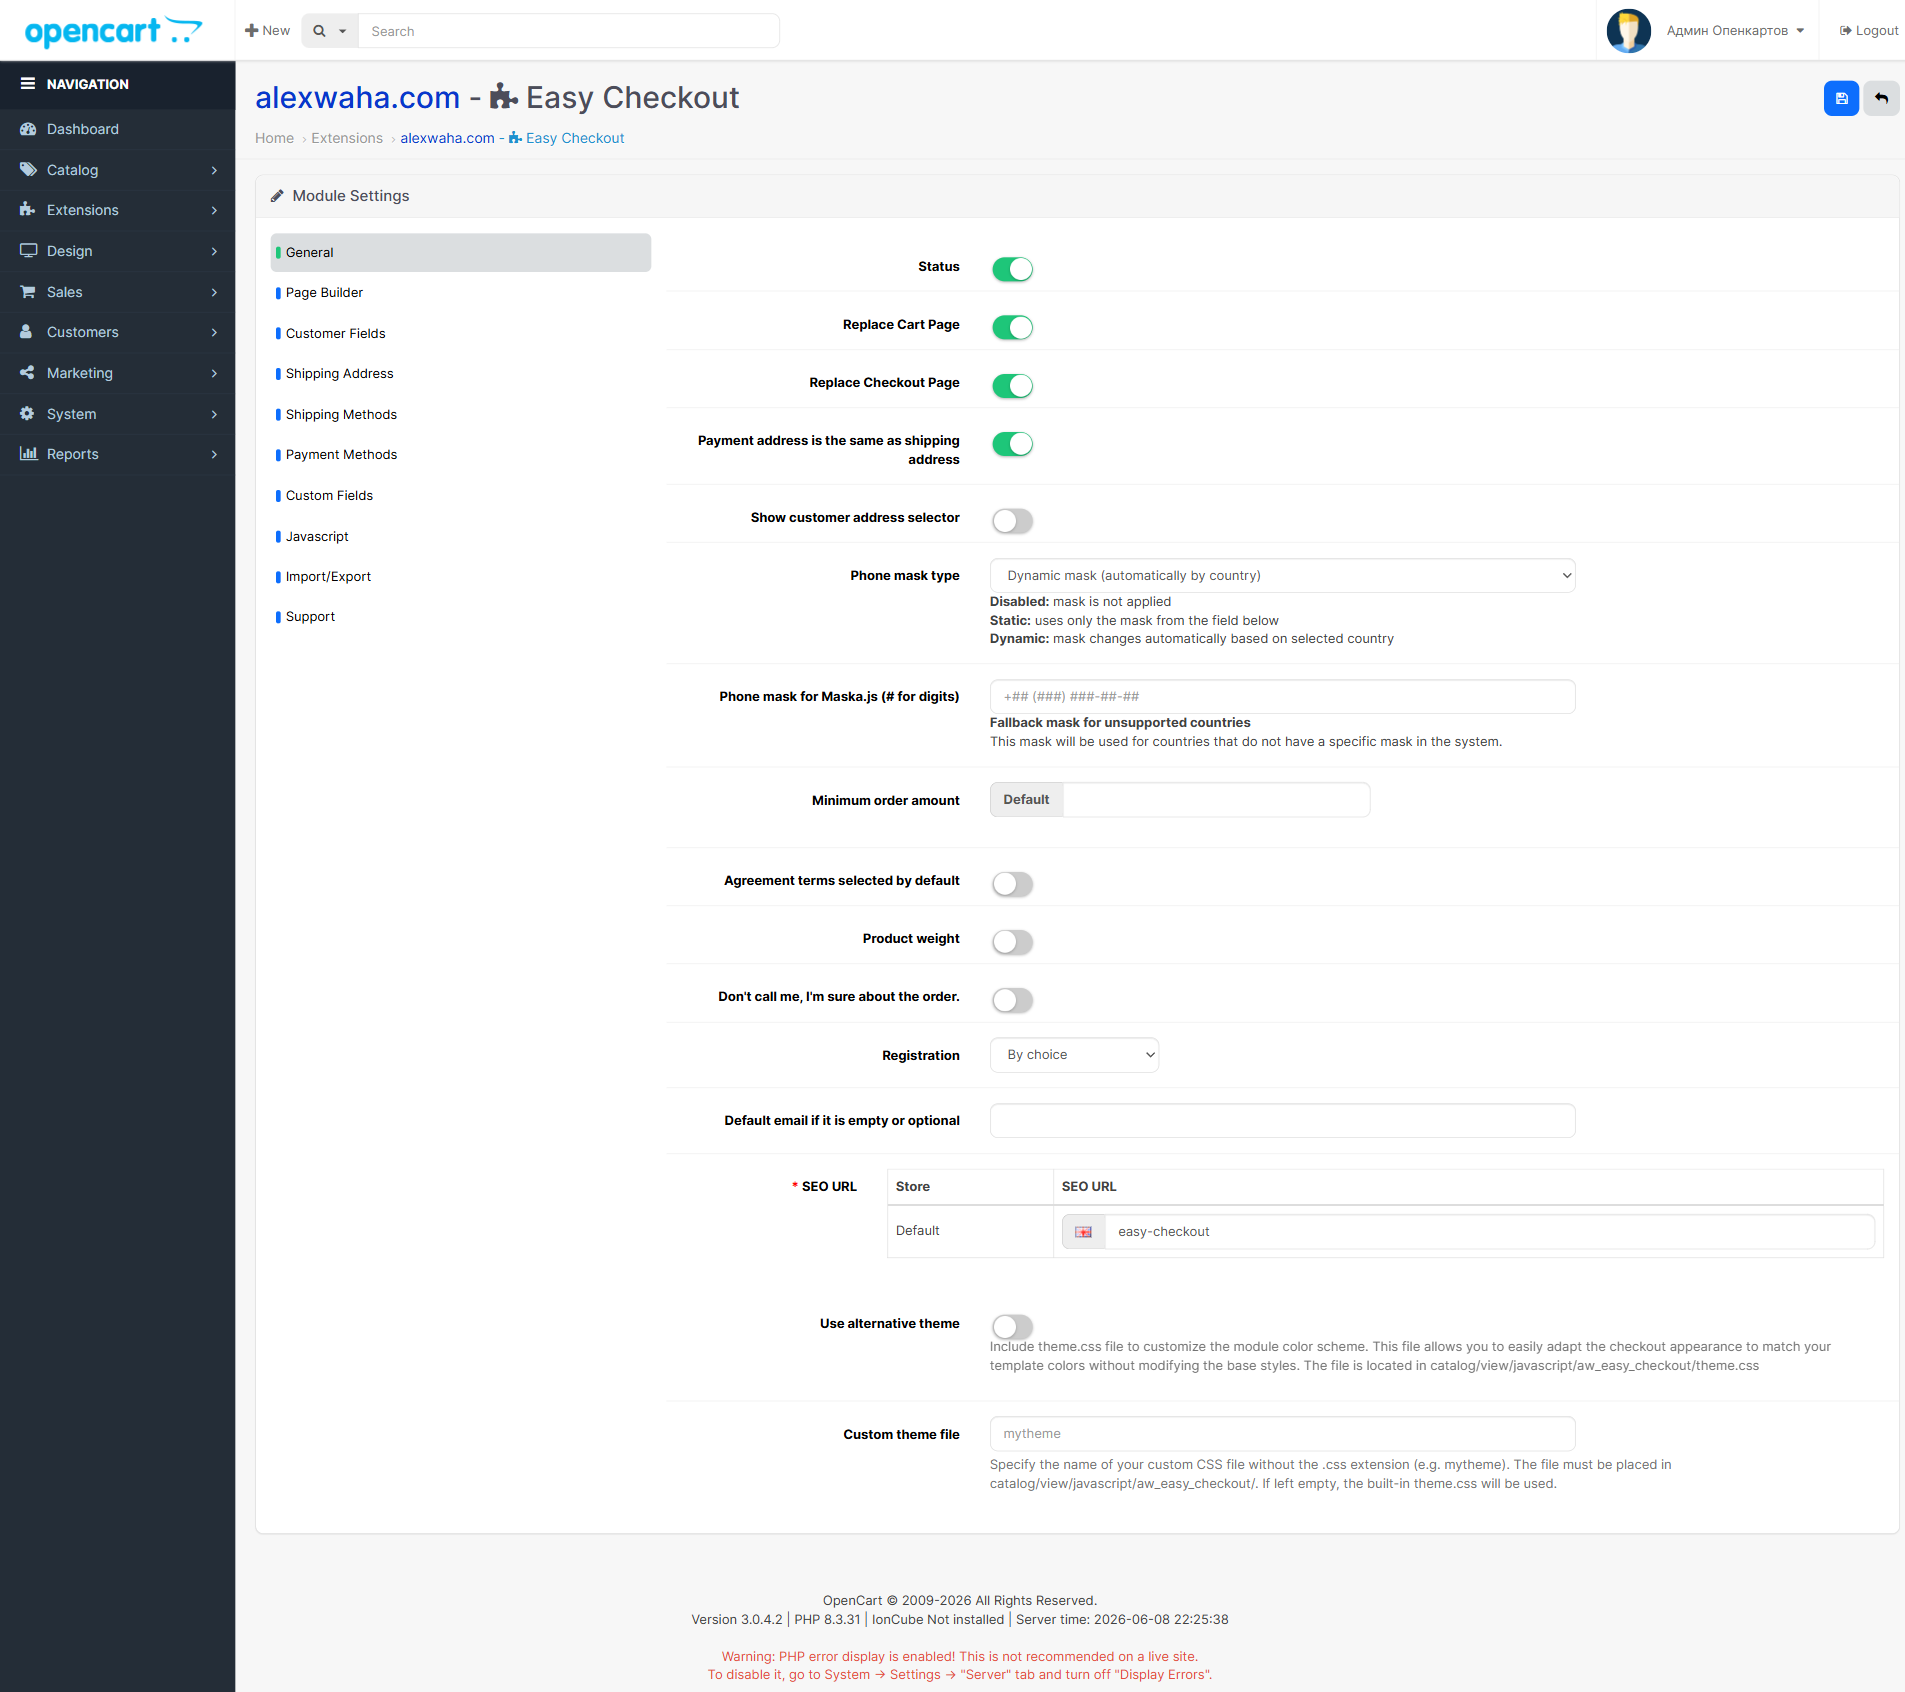This screenshot has width=1905, height=1692.
Task: Switch to the Page Builder tab
Action: pyautogui.click(x=460, y=293)
